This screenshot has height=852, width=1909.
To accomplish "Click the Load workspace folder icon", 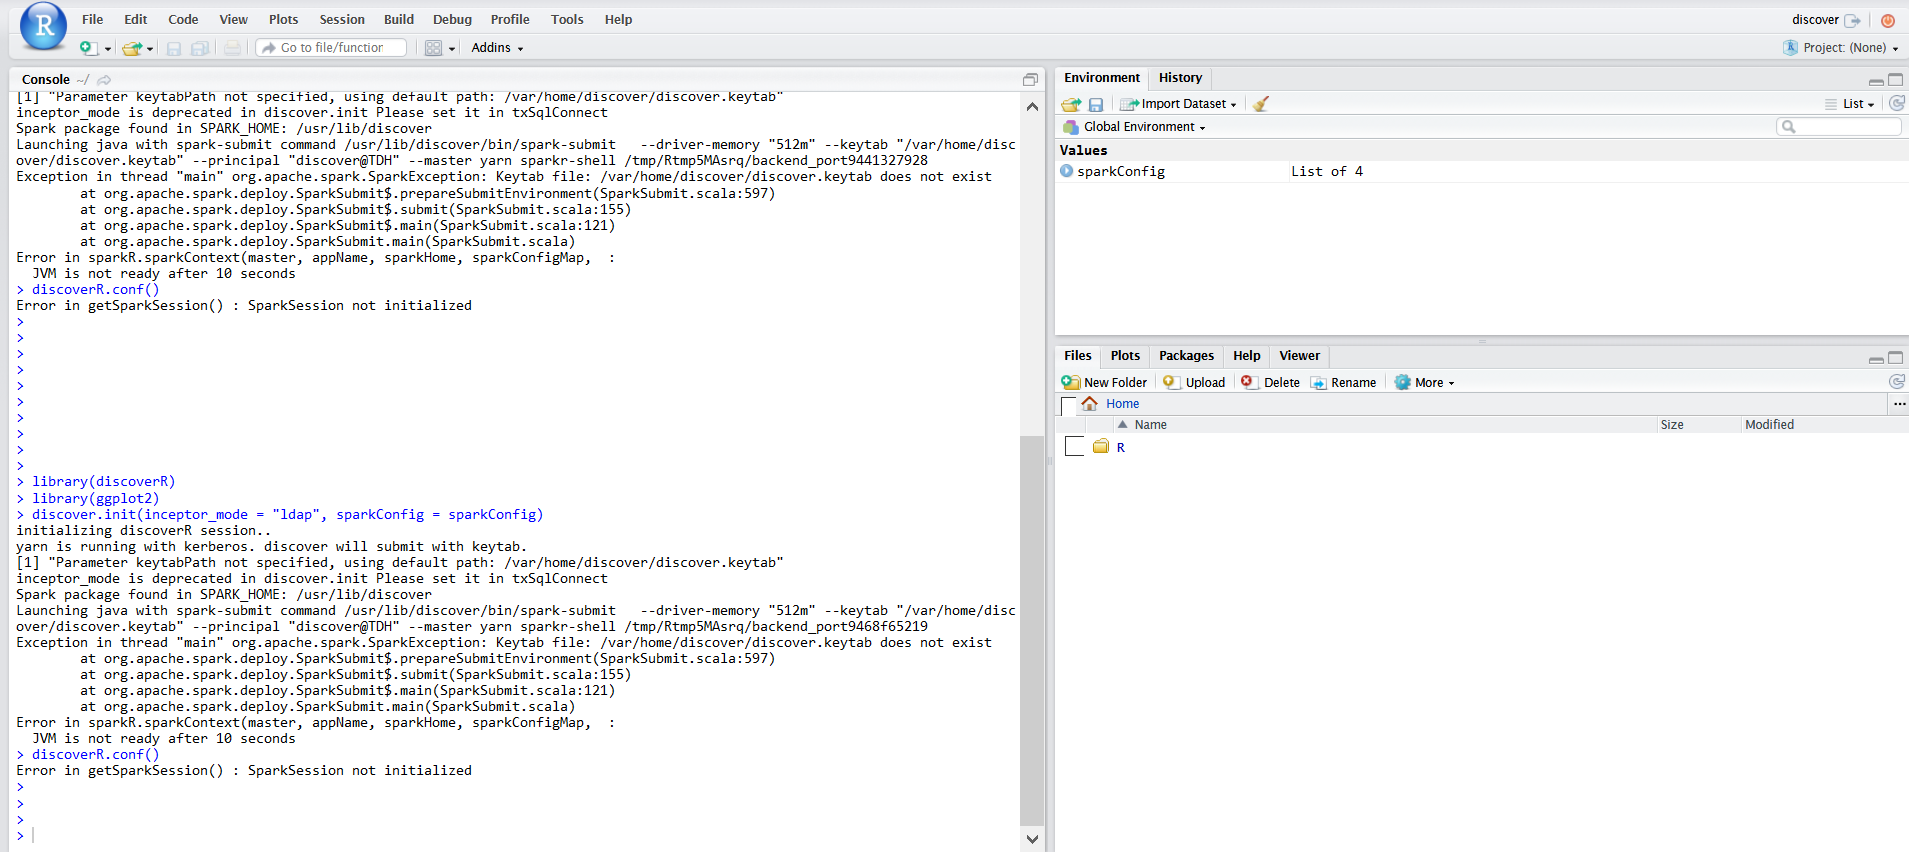I will point(1071,104).
